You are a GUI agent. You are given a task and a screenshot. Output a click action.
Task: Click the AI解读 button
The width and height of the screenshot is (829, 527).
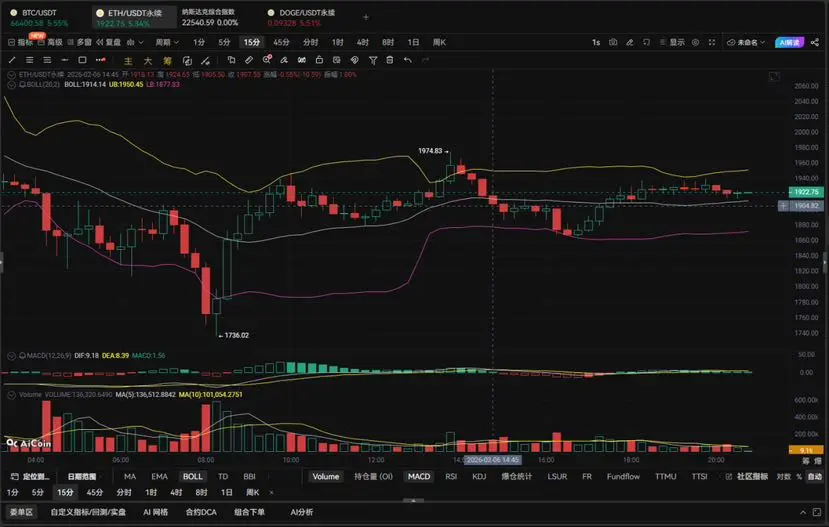click(789, 42)
